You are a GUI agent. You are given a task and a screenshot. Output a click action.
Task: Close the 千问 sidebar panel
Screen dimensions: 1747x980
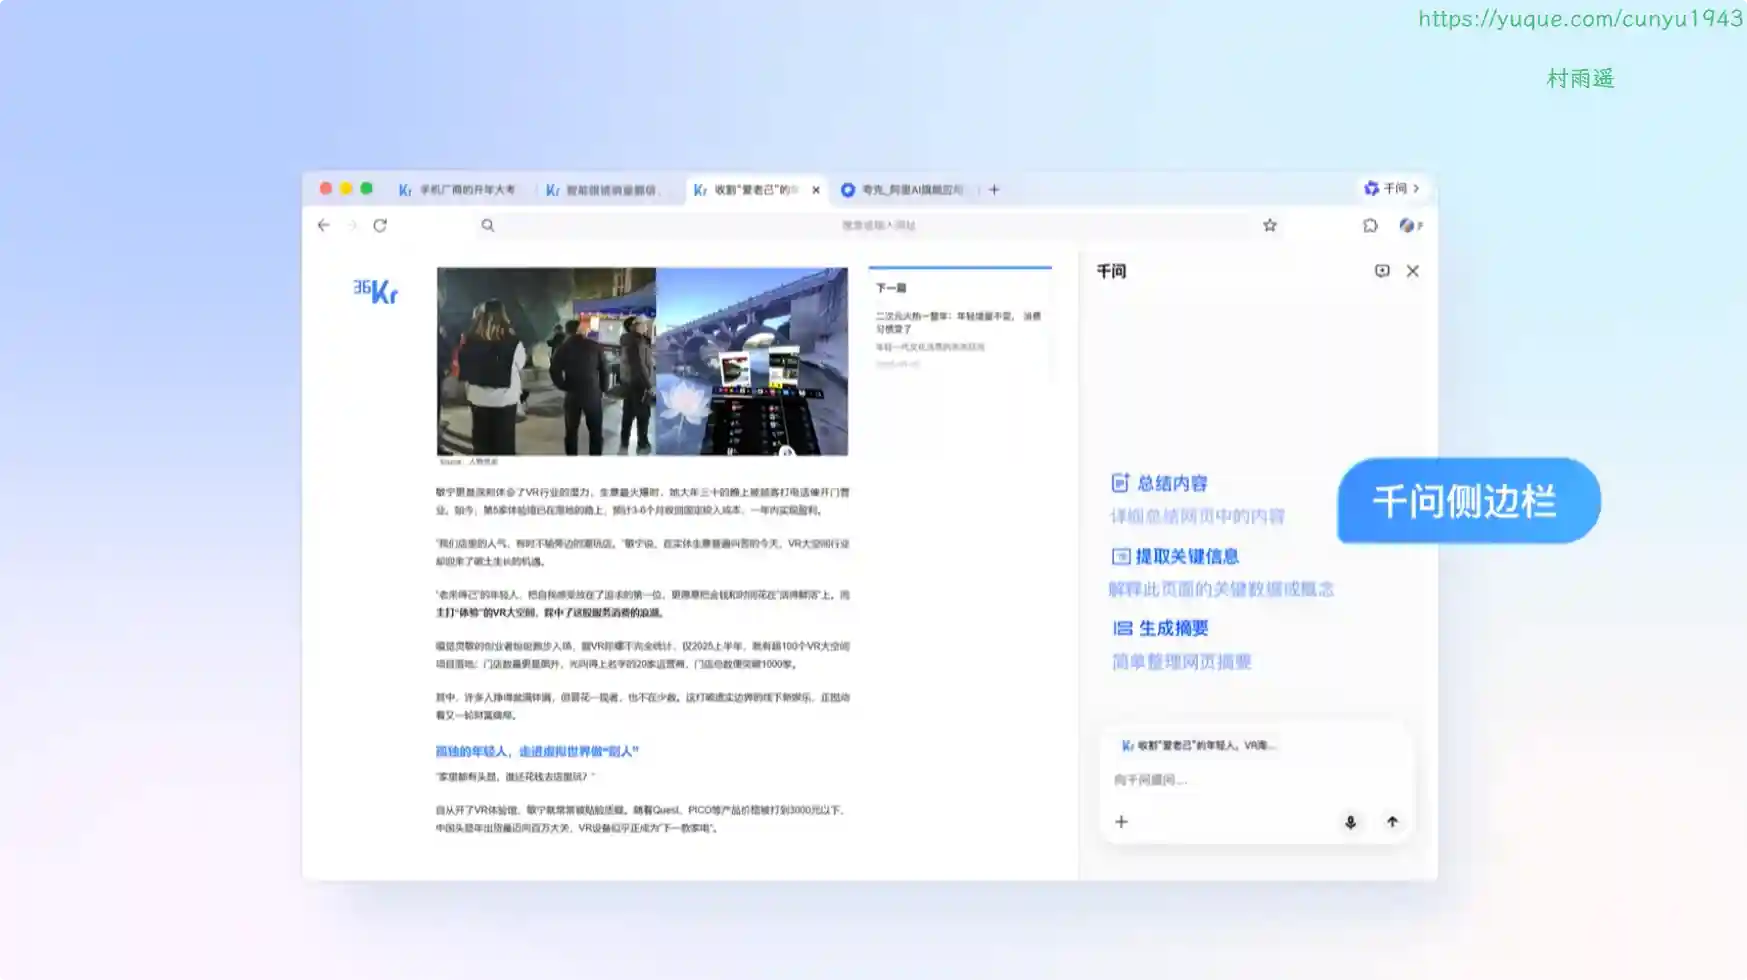1412,271
